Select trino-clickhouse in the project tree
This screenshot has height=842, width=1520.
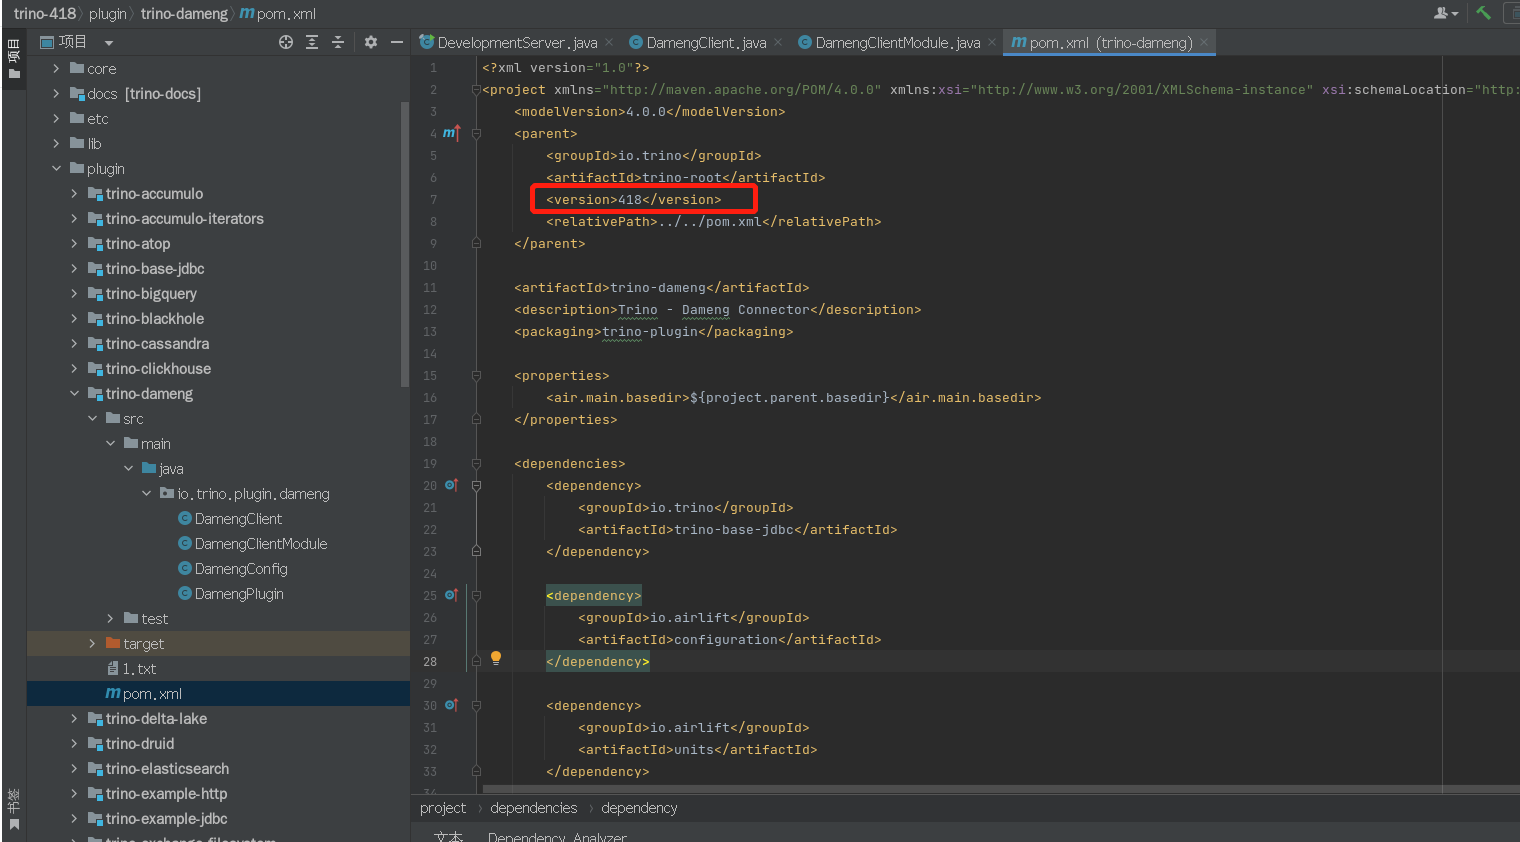[158, 368]
